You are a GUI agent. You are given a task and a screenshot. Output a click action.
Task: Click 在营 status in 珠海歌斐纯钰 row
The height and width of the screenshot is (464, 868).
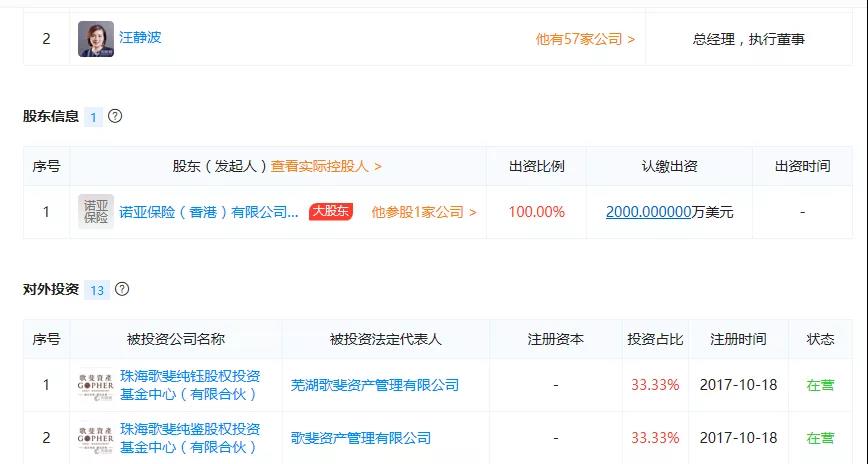click(820, 385)
